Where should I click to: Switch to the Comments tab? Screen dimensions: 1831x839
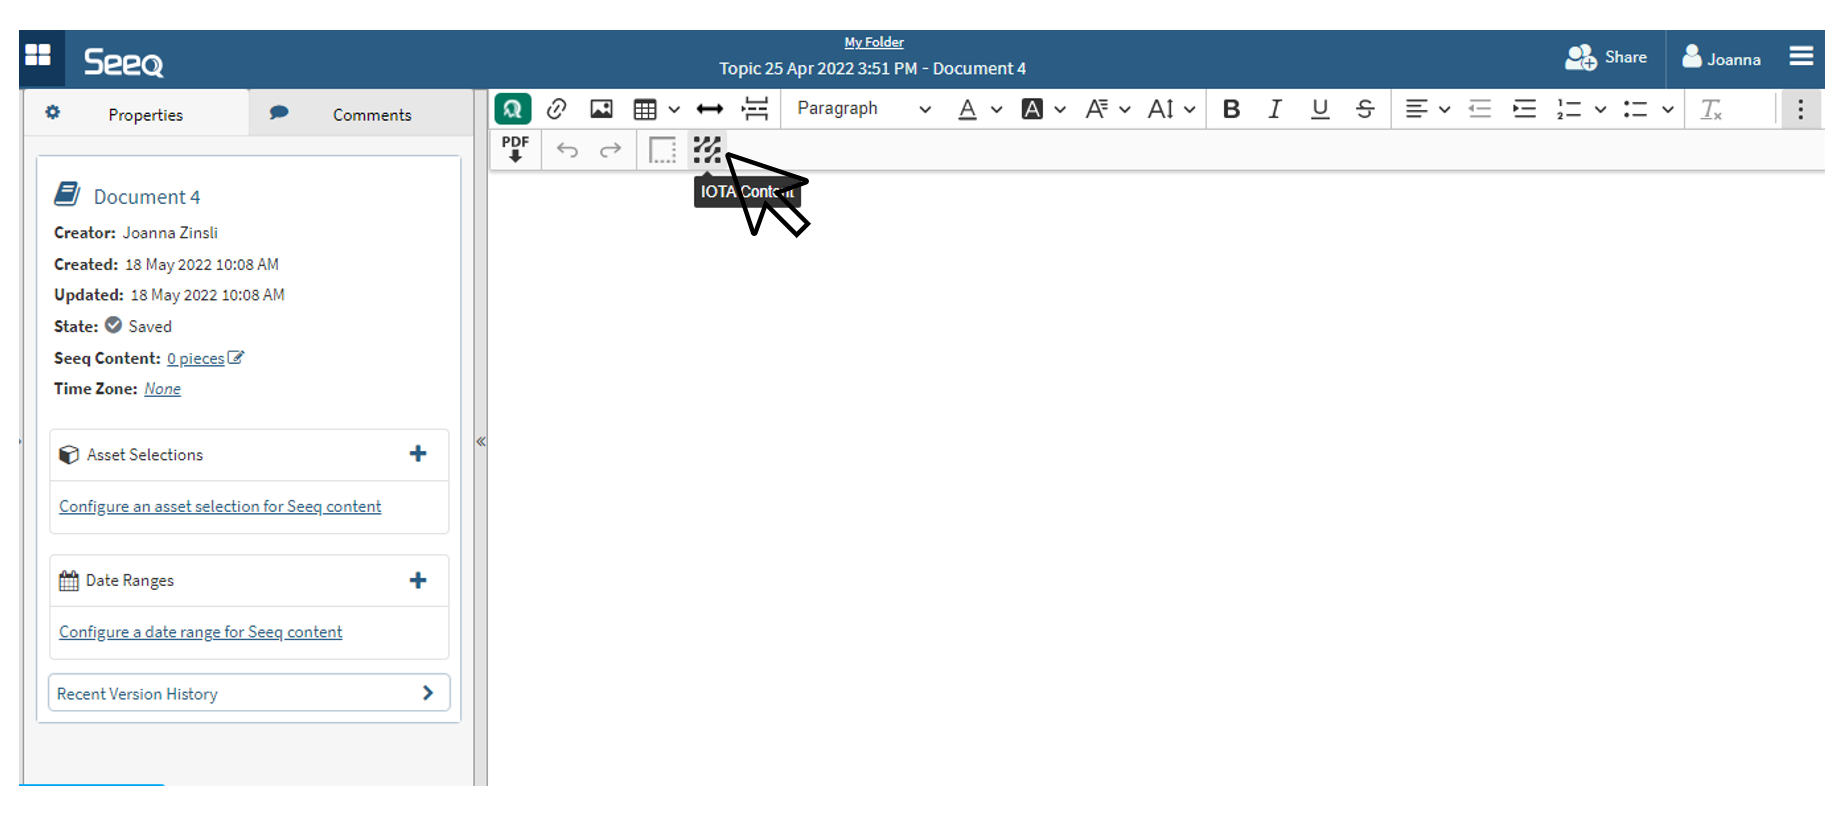[361, 114]
